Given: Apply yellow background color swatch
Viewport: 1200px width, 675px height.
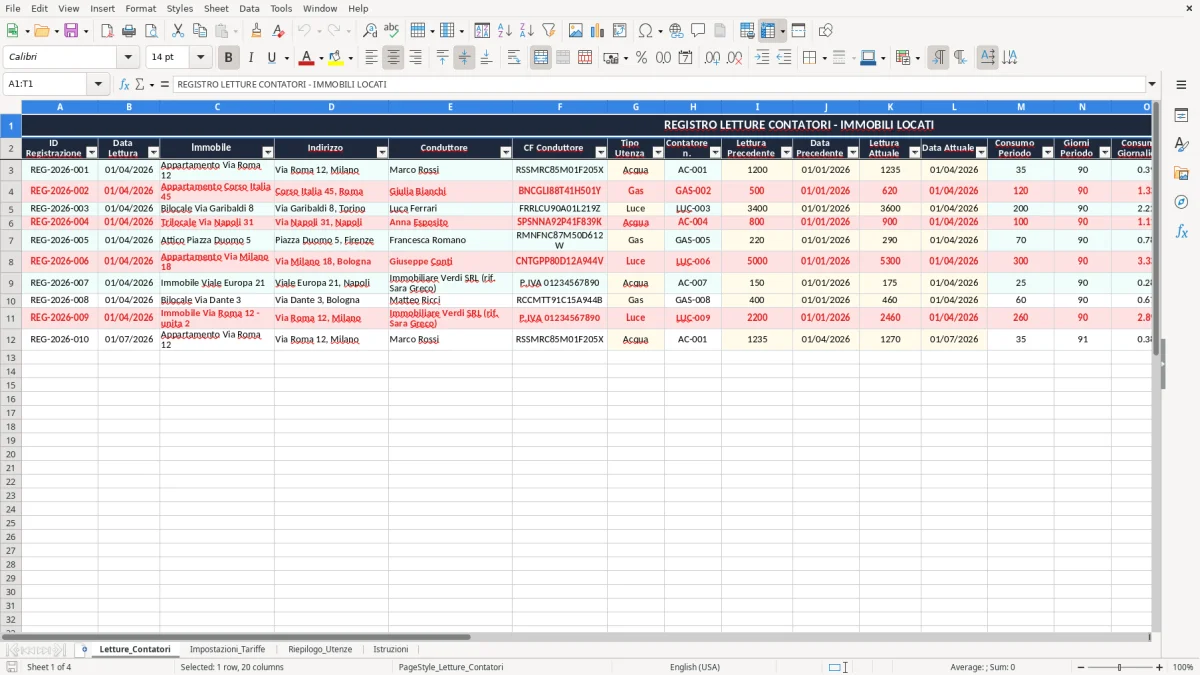Looking at the screenshot, I should point(336,58).
